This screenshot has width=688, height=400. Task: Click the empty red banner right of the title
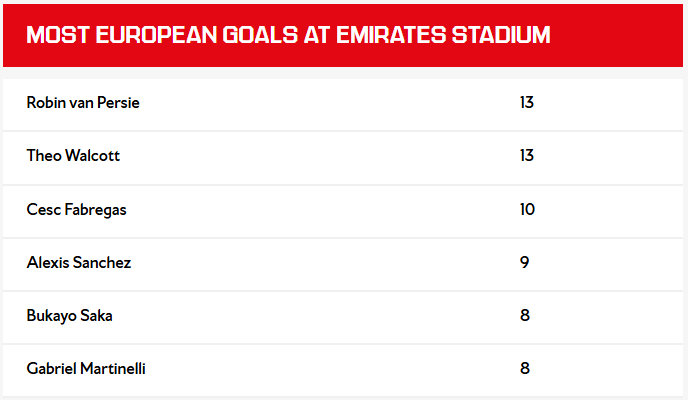pyautogui.click(x=620, y=35)
